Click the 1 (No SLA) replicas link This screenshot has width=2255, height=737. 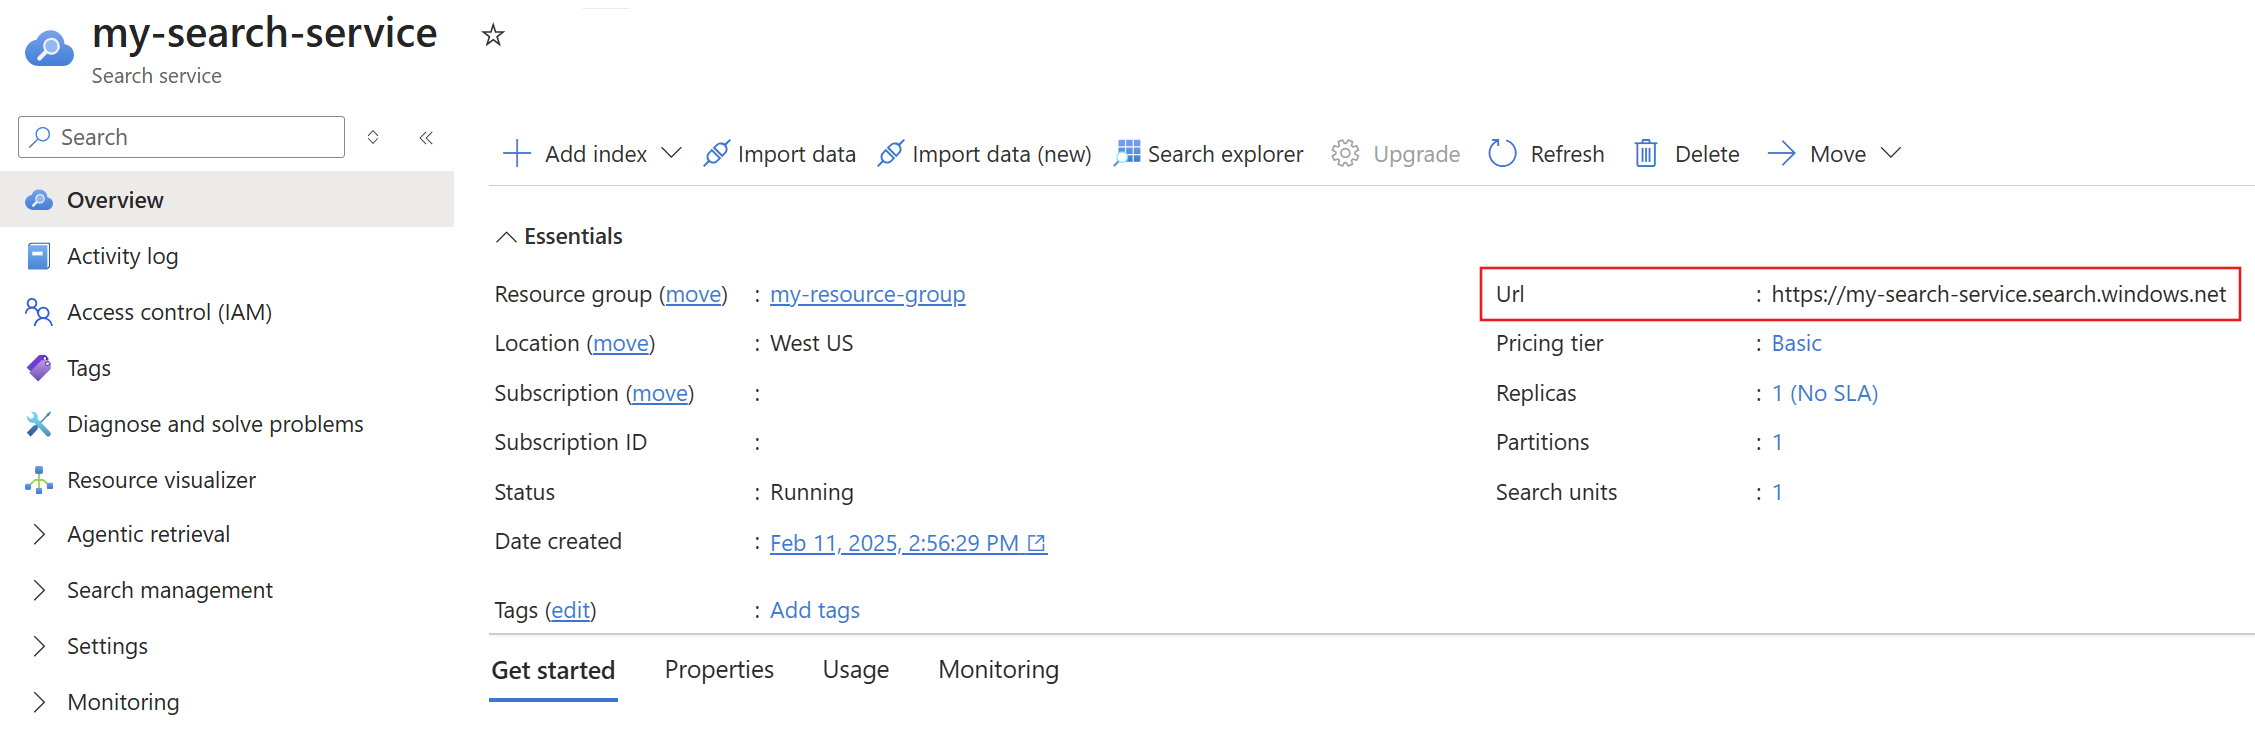[x=1825, y=393]
